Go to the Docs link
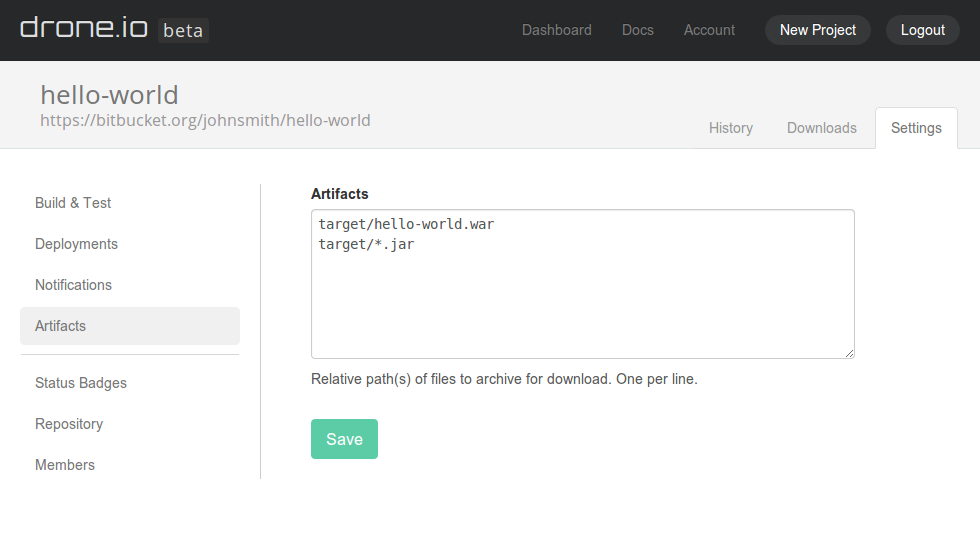This screenshot has height=557, width=980. coord(637,30)
